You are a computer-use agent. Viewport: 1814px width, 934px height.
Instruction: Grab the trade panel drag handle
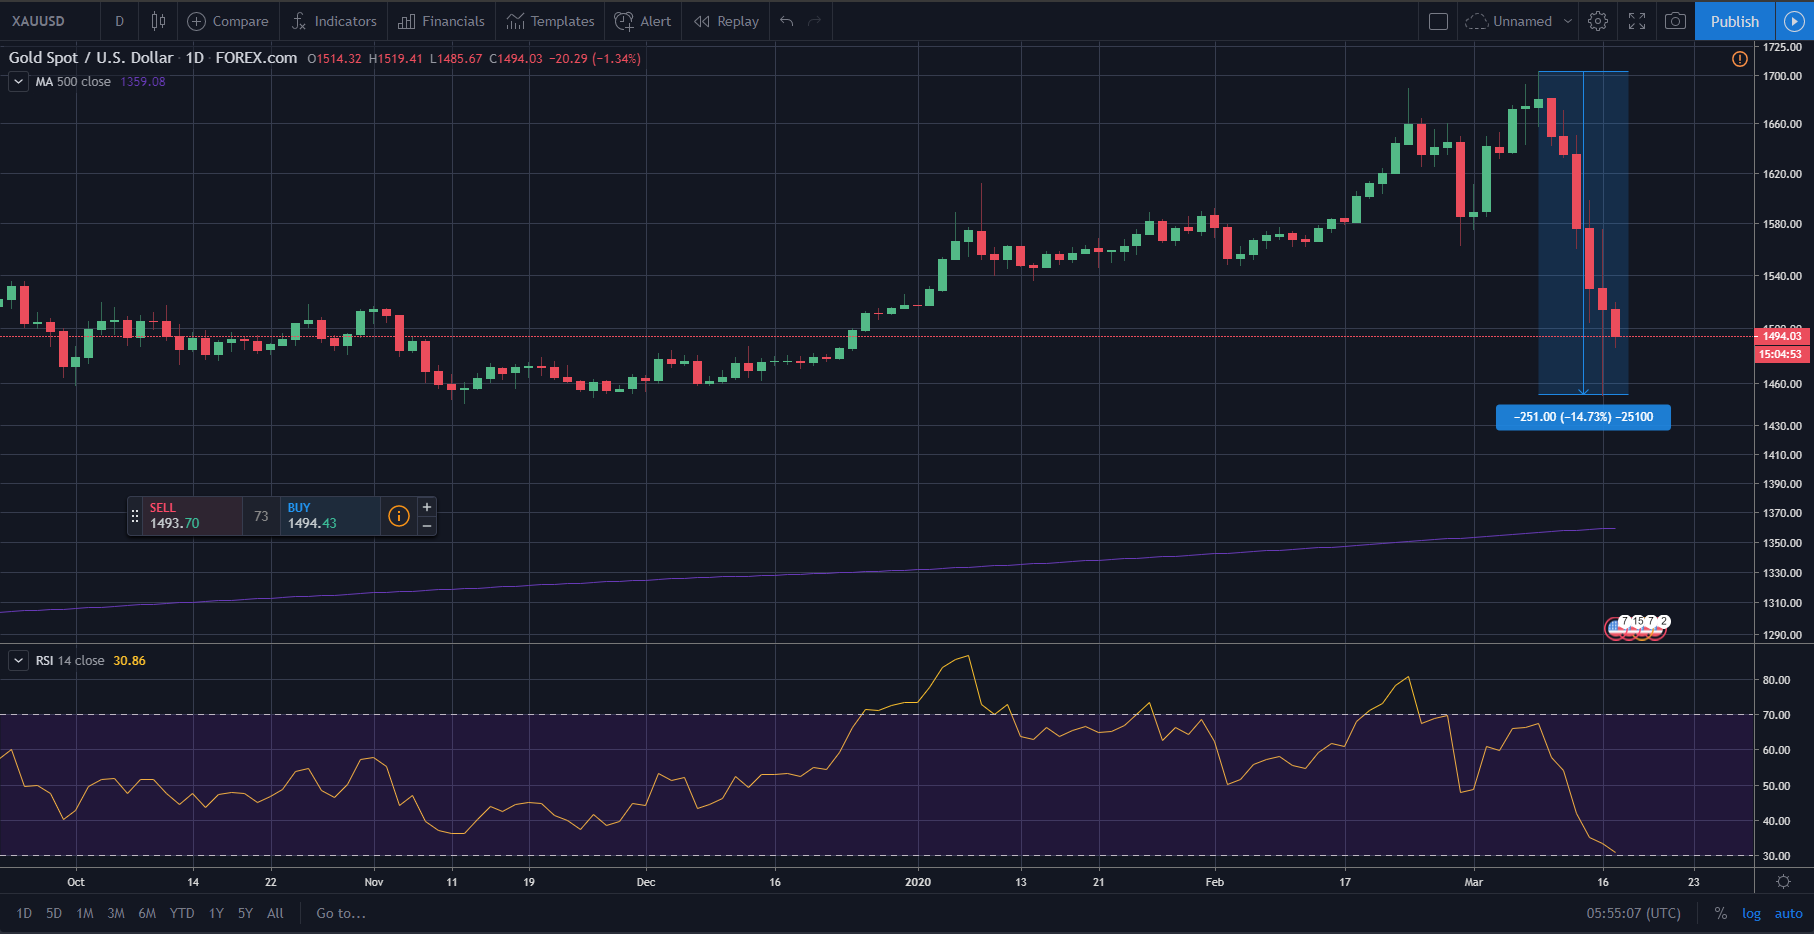point(135,516)
